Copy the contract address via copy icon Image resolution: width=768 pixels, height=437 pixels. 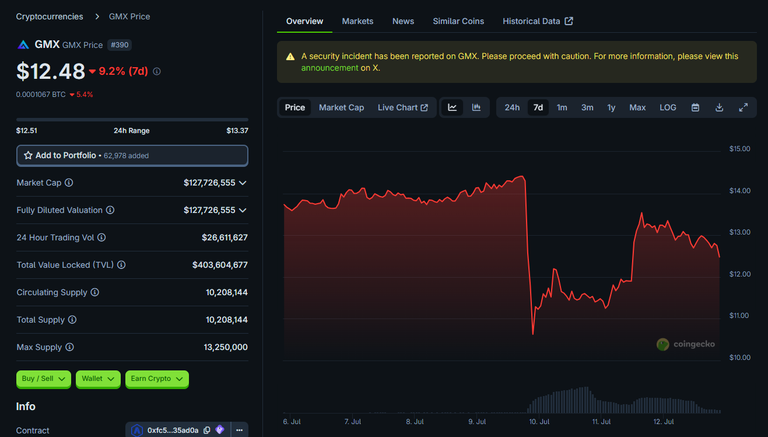tap(207, 430)
